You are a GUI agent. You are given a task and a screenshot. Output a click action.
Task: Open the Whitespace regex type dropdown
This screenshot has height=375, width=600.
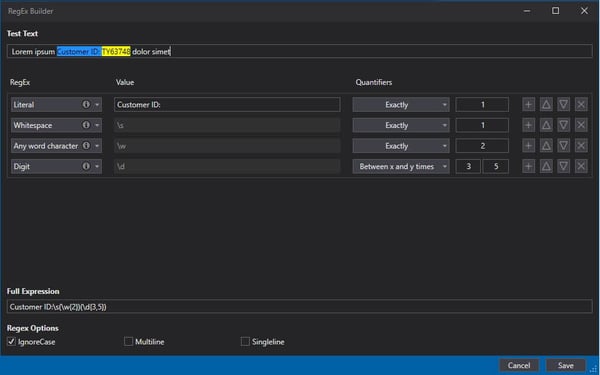97,126
